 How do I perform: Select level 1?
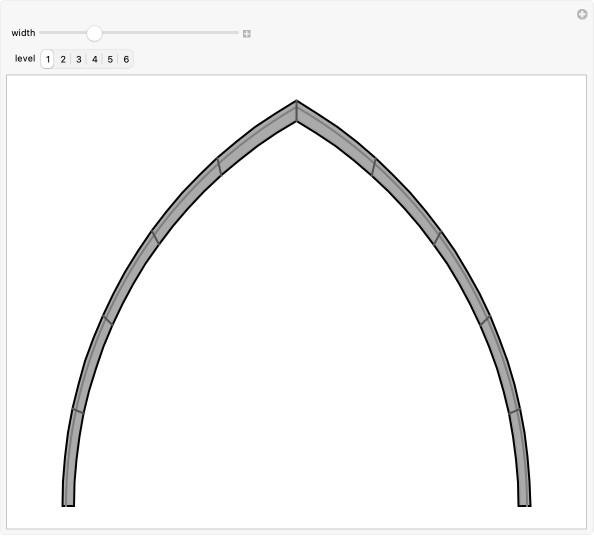click(x=47, y=59)
